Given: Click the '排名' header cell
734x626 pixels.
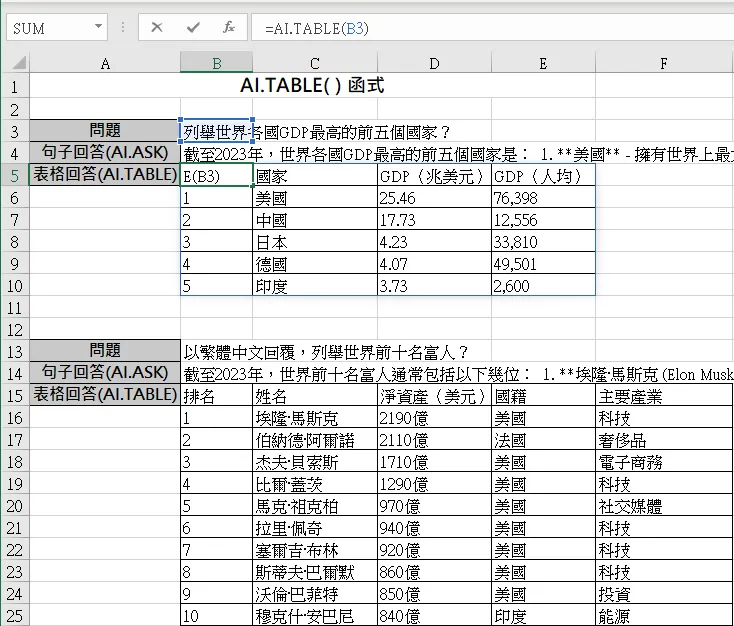Looking at the screenshot, I should tap(216, 396).
